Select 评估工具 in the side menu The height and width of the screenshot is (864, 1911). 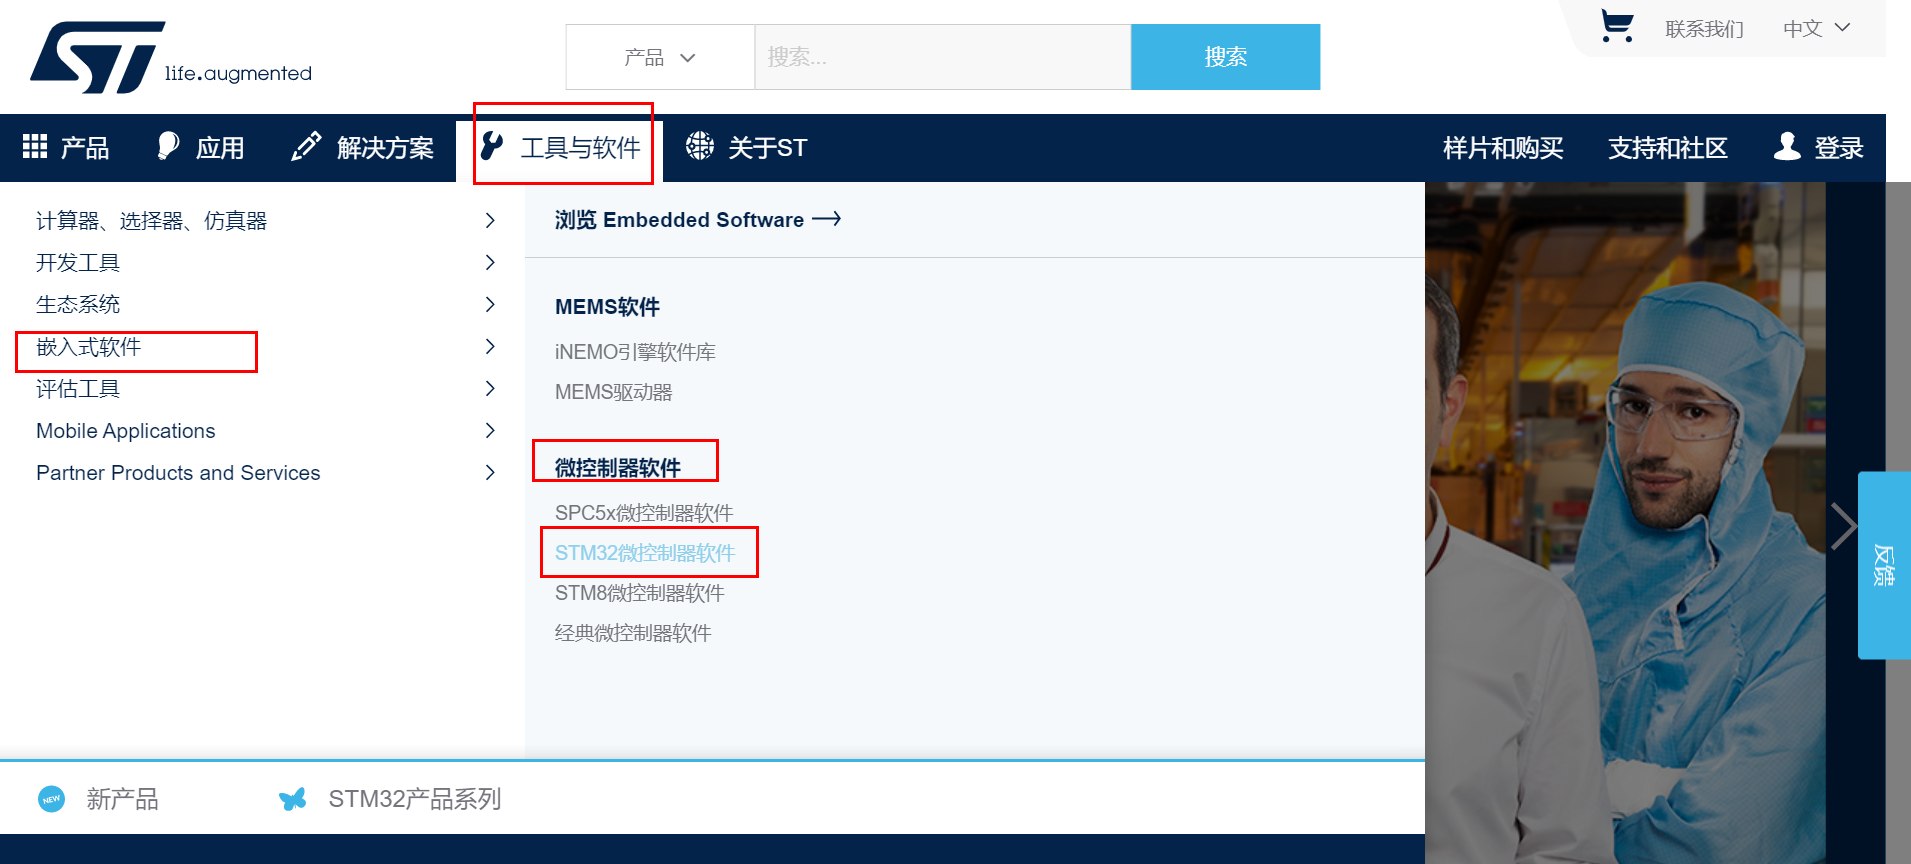(x=78, y=389)
